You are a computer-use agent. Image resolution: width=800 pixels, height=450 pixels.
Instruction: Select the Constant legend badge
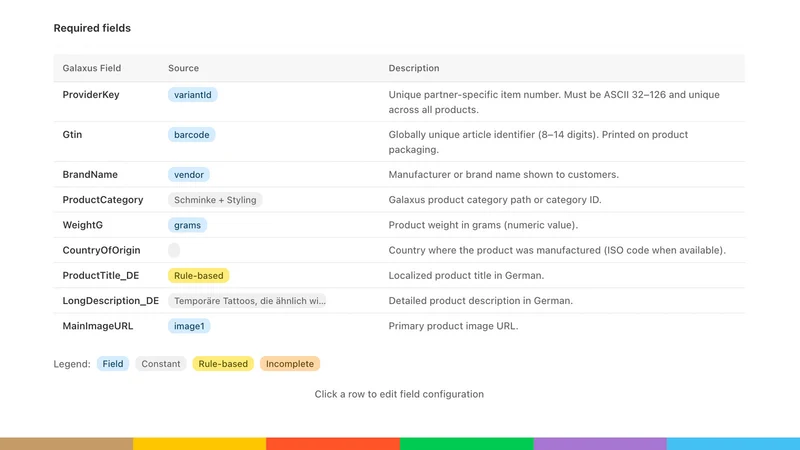tap(161, 364)
